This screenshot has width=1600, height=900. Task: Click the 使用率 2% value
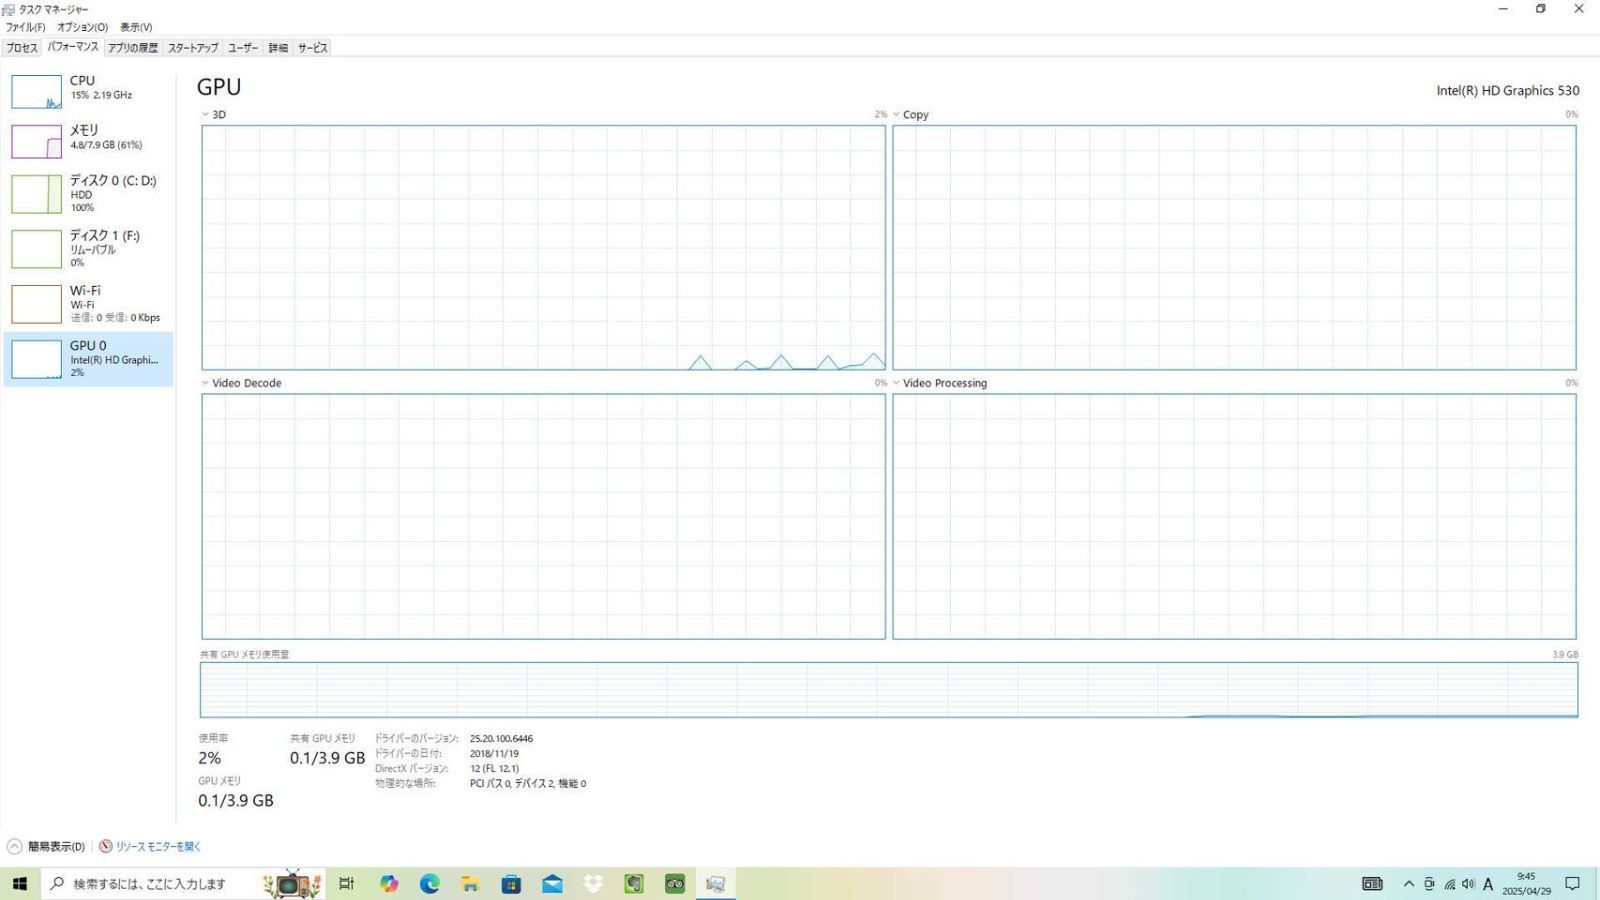coord(210,758)
